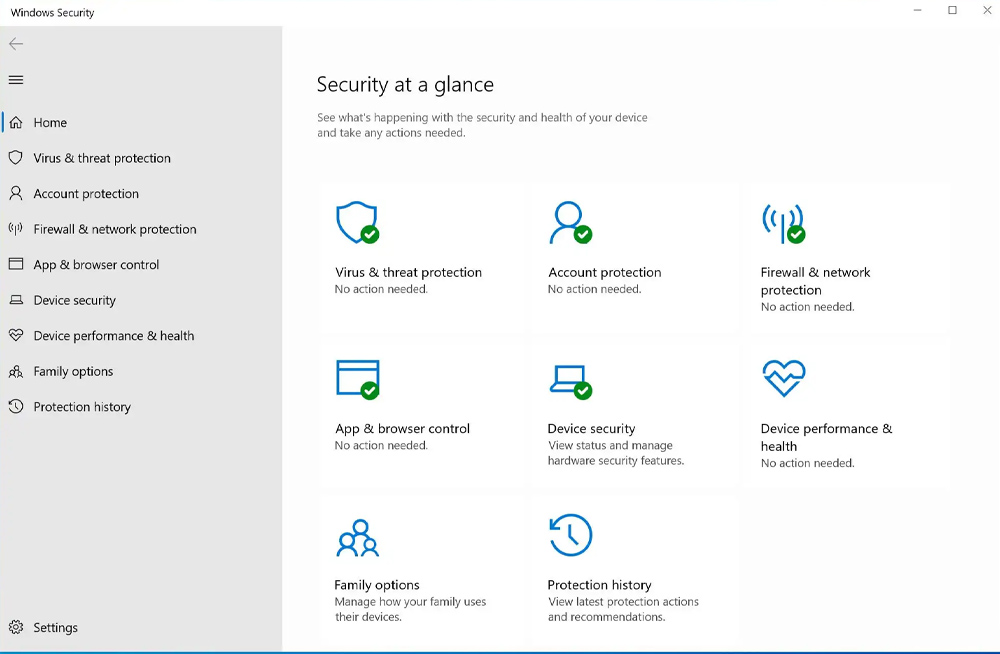The width and height of the screenshot is (1000, 654).
Task: Click the laptop icon for Device security in sidebar
Action: pyautogui.click(x=16, y=300)
